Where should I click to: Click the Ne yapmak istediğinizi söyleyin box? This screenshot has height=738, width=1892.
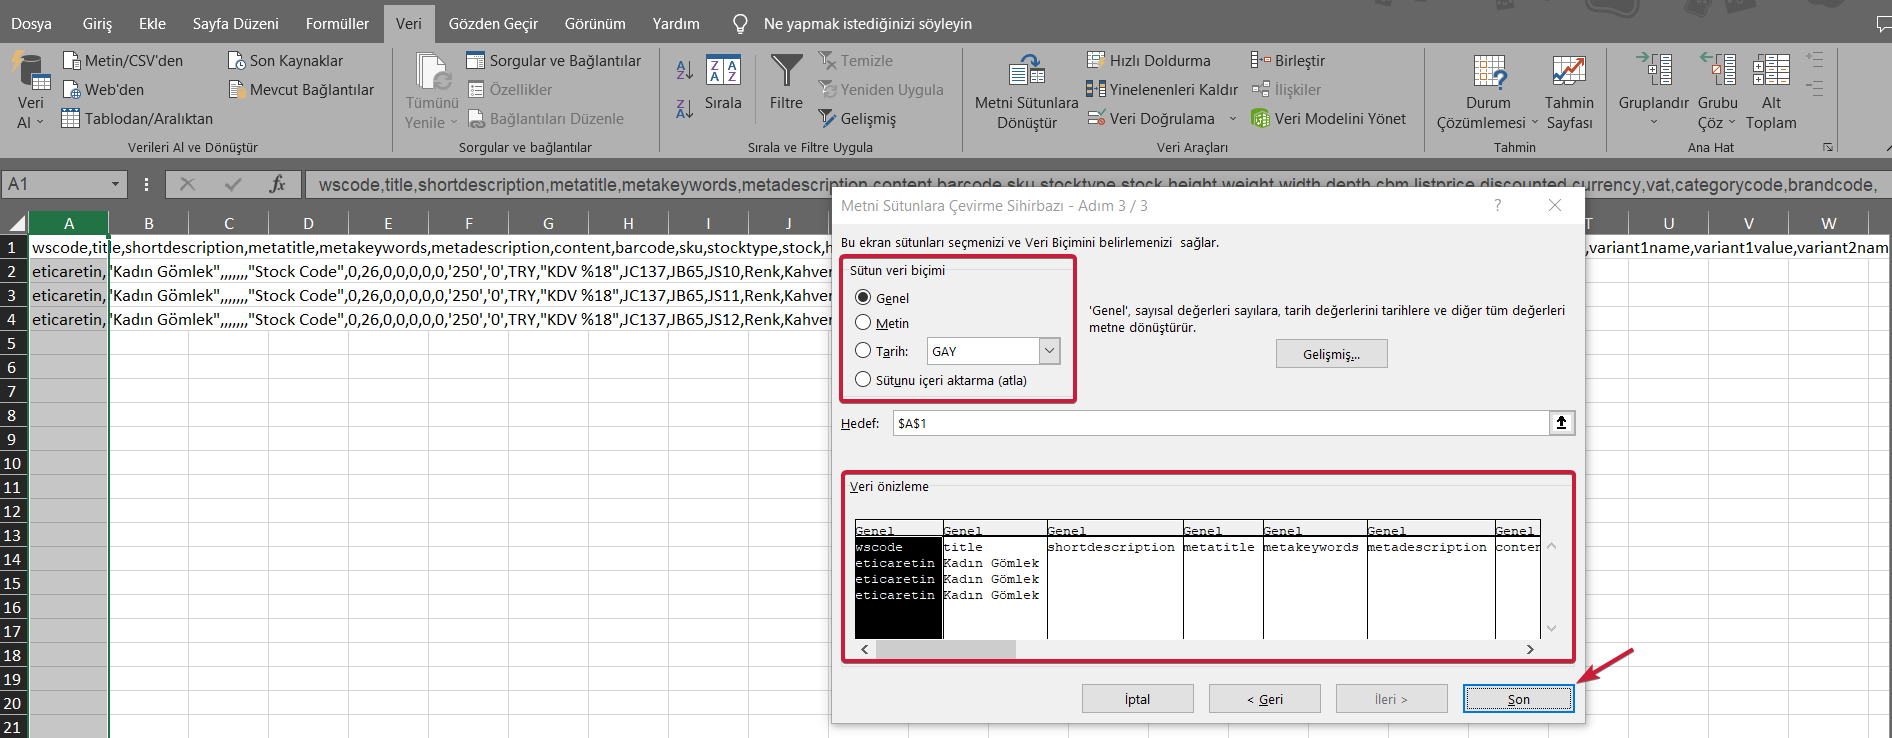pos(867,23)
